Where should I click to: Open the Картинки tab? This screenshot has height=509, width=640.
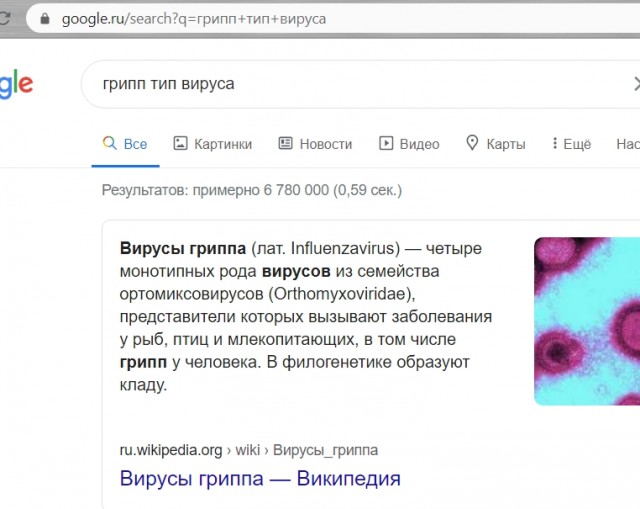click(x=213, y=144)
